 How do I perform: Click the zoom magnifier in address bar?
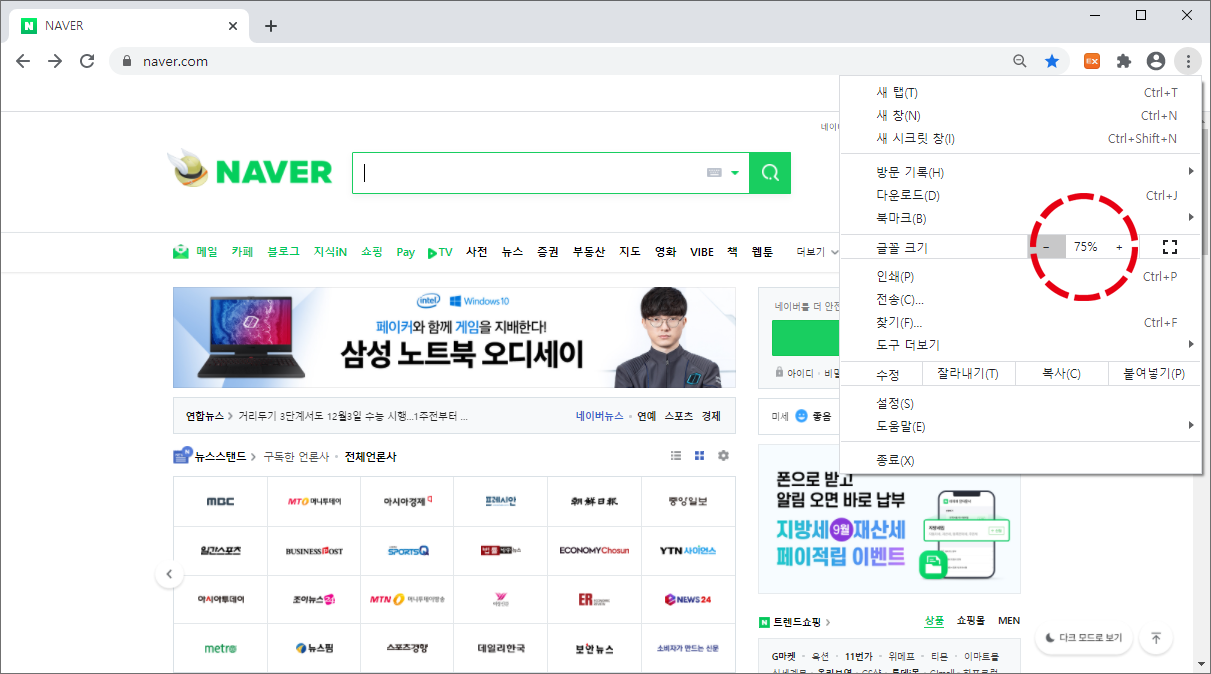[x=1020, y=61]
